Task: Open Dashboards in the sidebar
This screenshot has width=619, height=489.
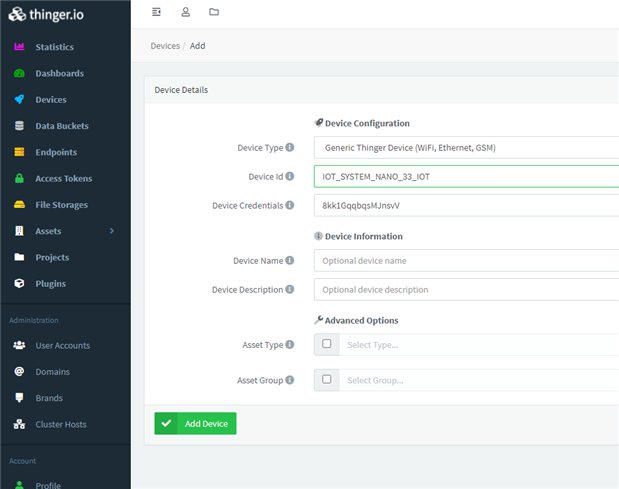Action: click(x=59, y=73)
